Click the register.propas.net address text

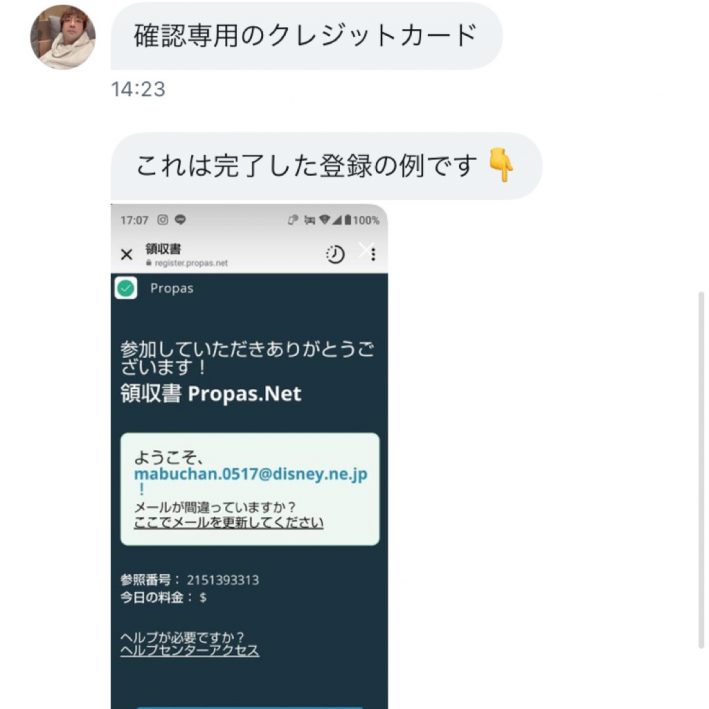click(191, 263)
